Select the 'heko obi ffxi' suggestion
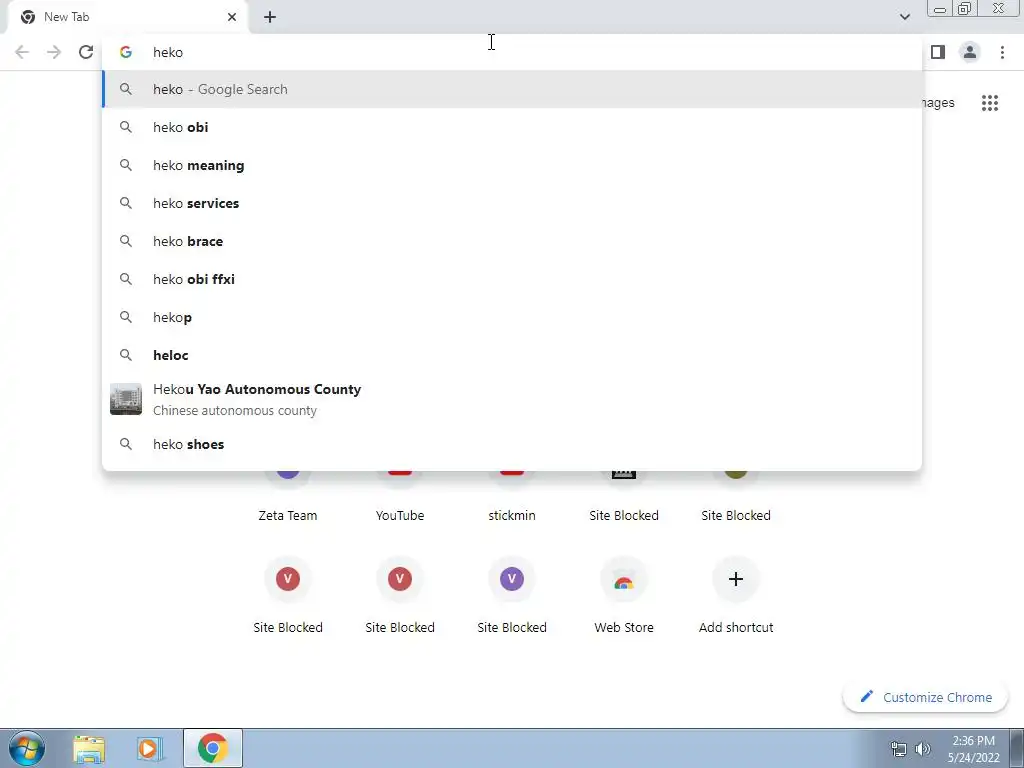This screenshot has width=1024, height=768. point(513,279)
